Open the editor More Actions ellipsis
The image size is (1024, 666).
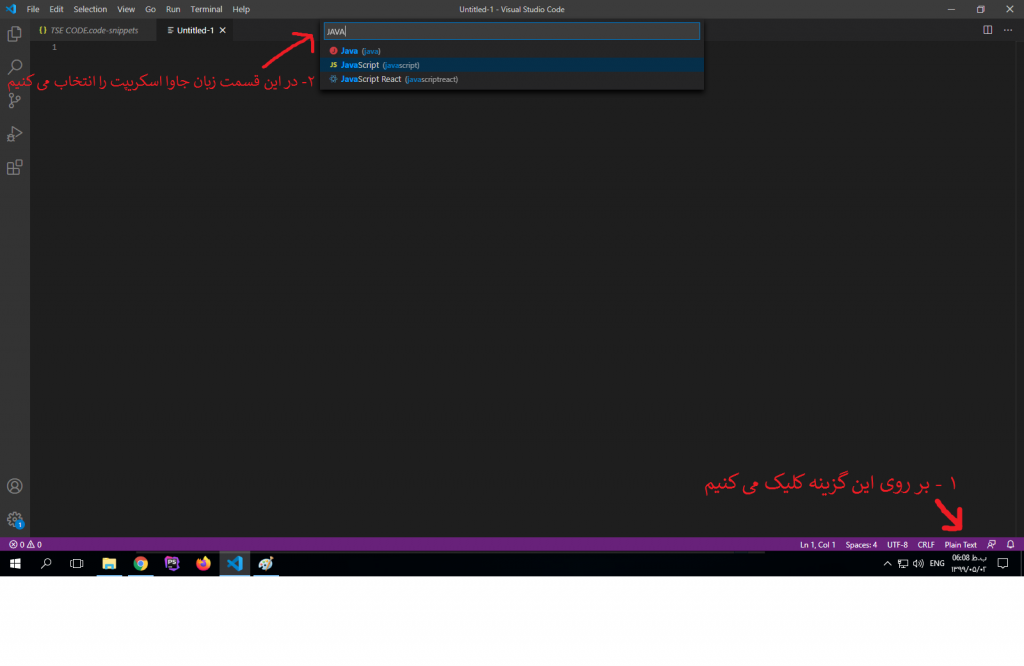coord(1008,30)
